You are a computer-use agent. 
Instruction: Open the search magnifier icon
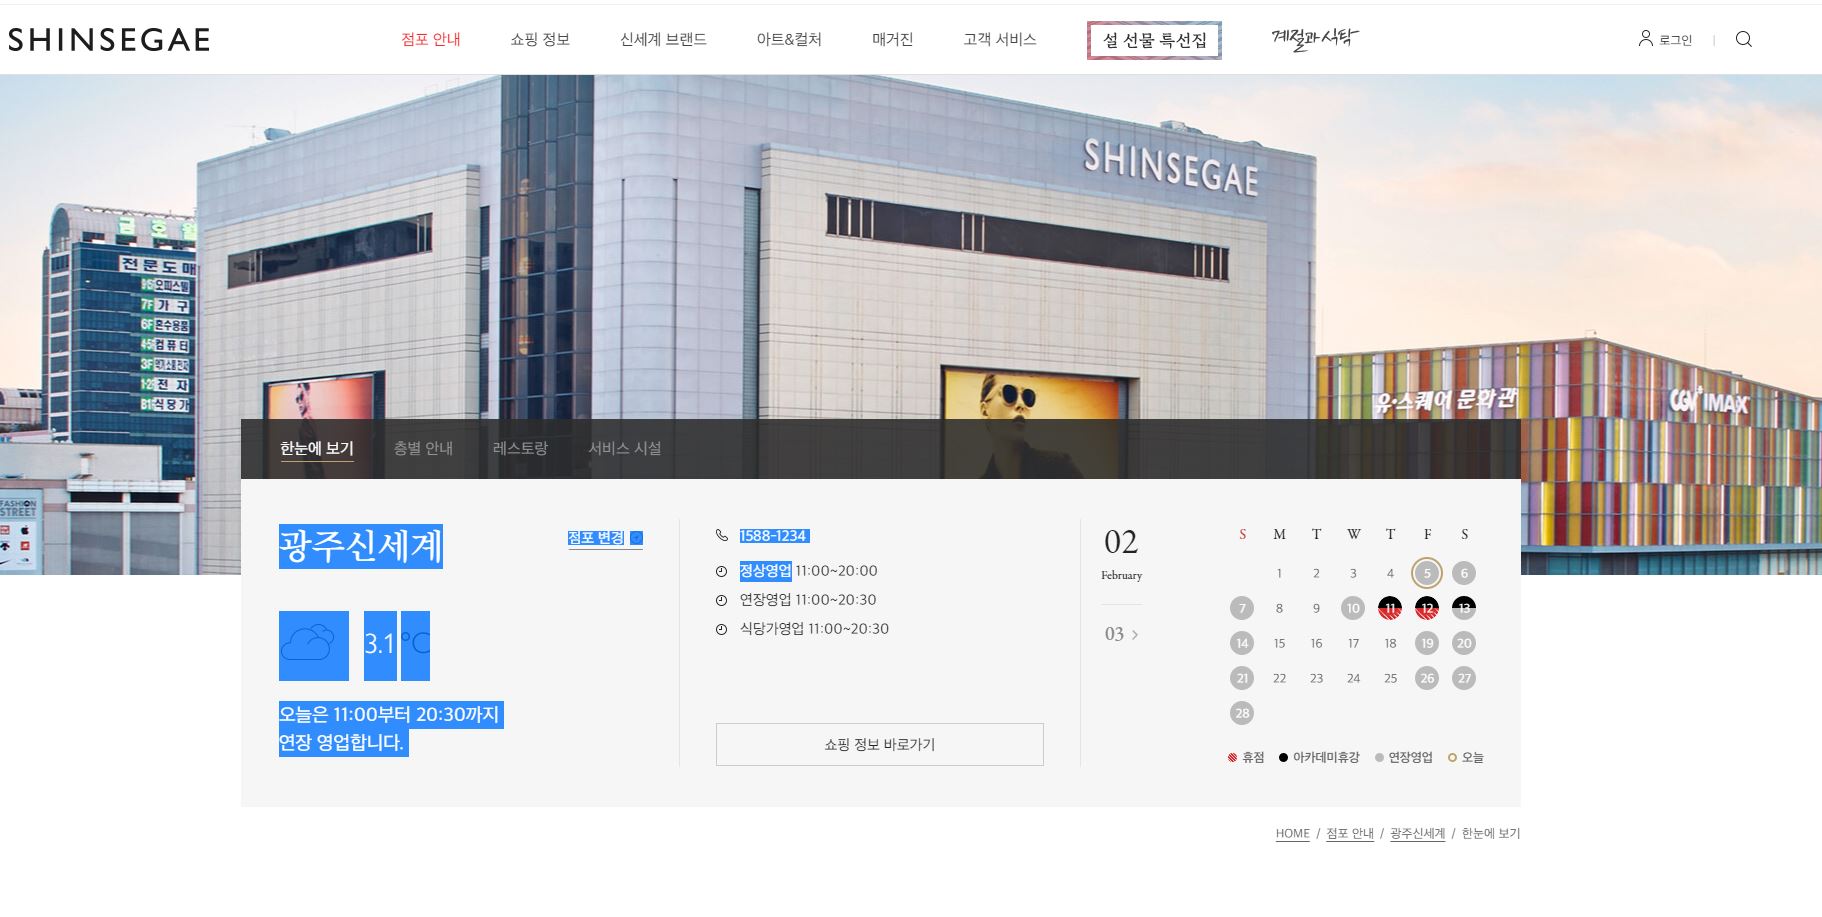1744,39
